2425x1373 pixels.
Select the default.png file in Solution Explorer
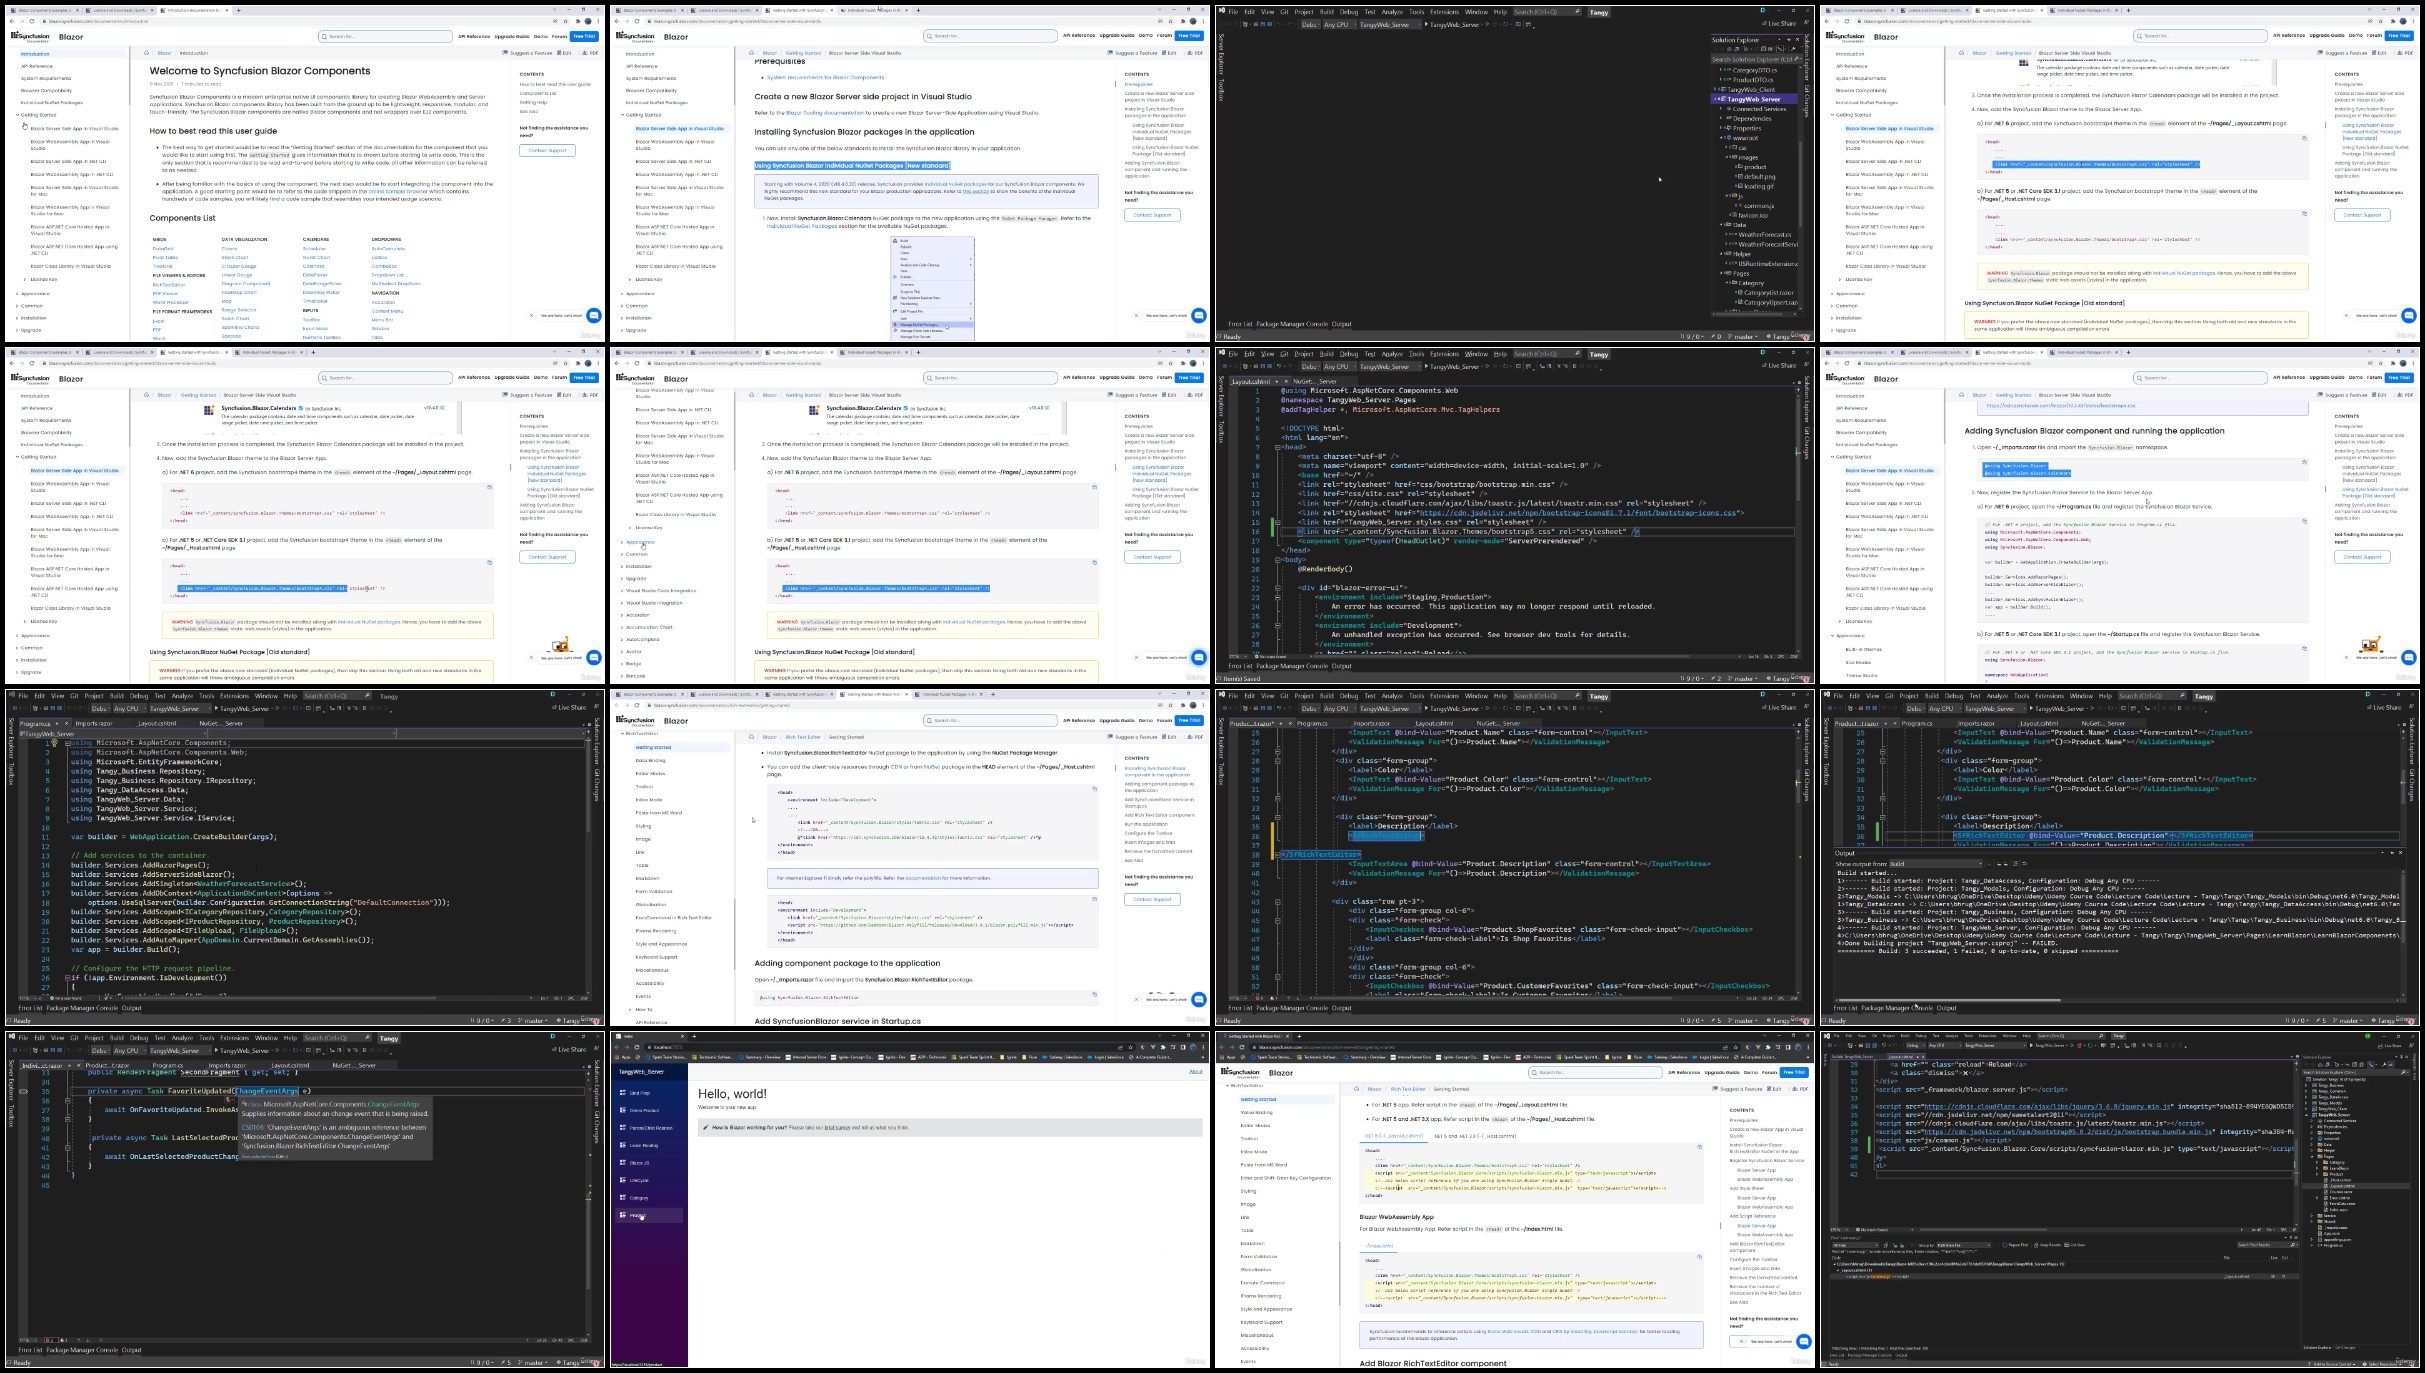(x=1759, y=177)
